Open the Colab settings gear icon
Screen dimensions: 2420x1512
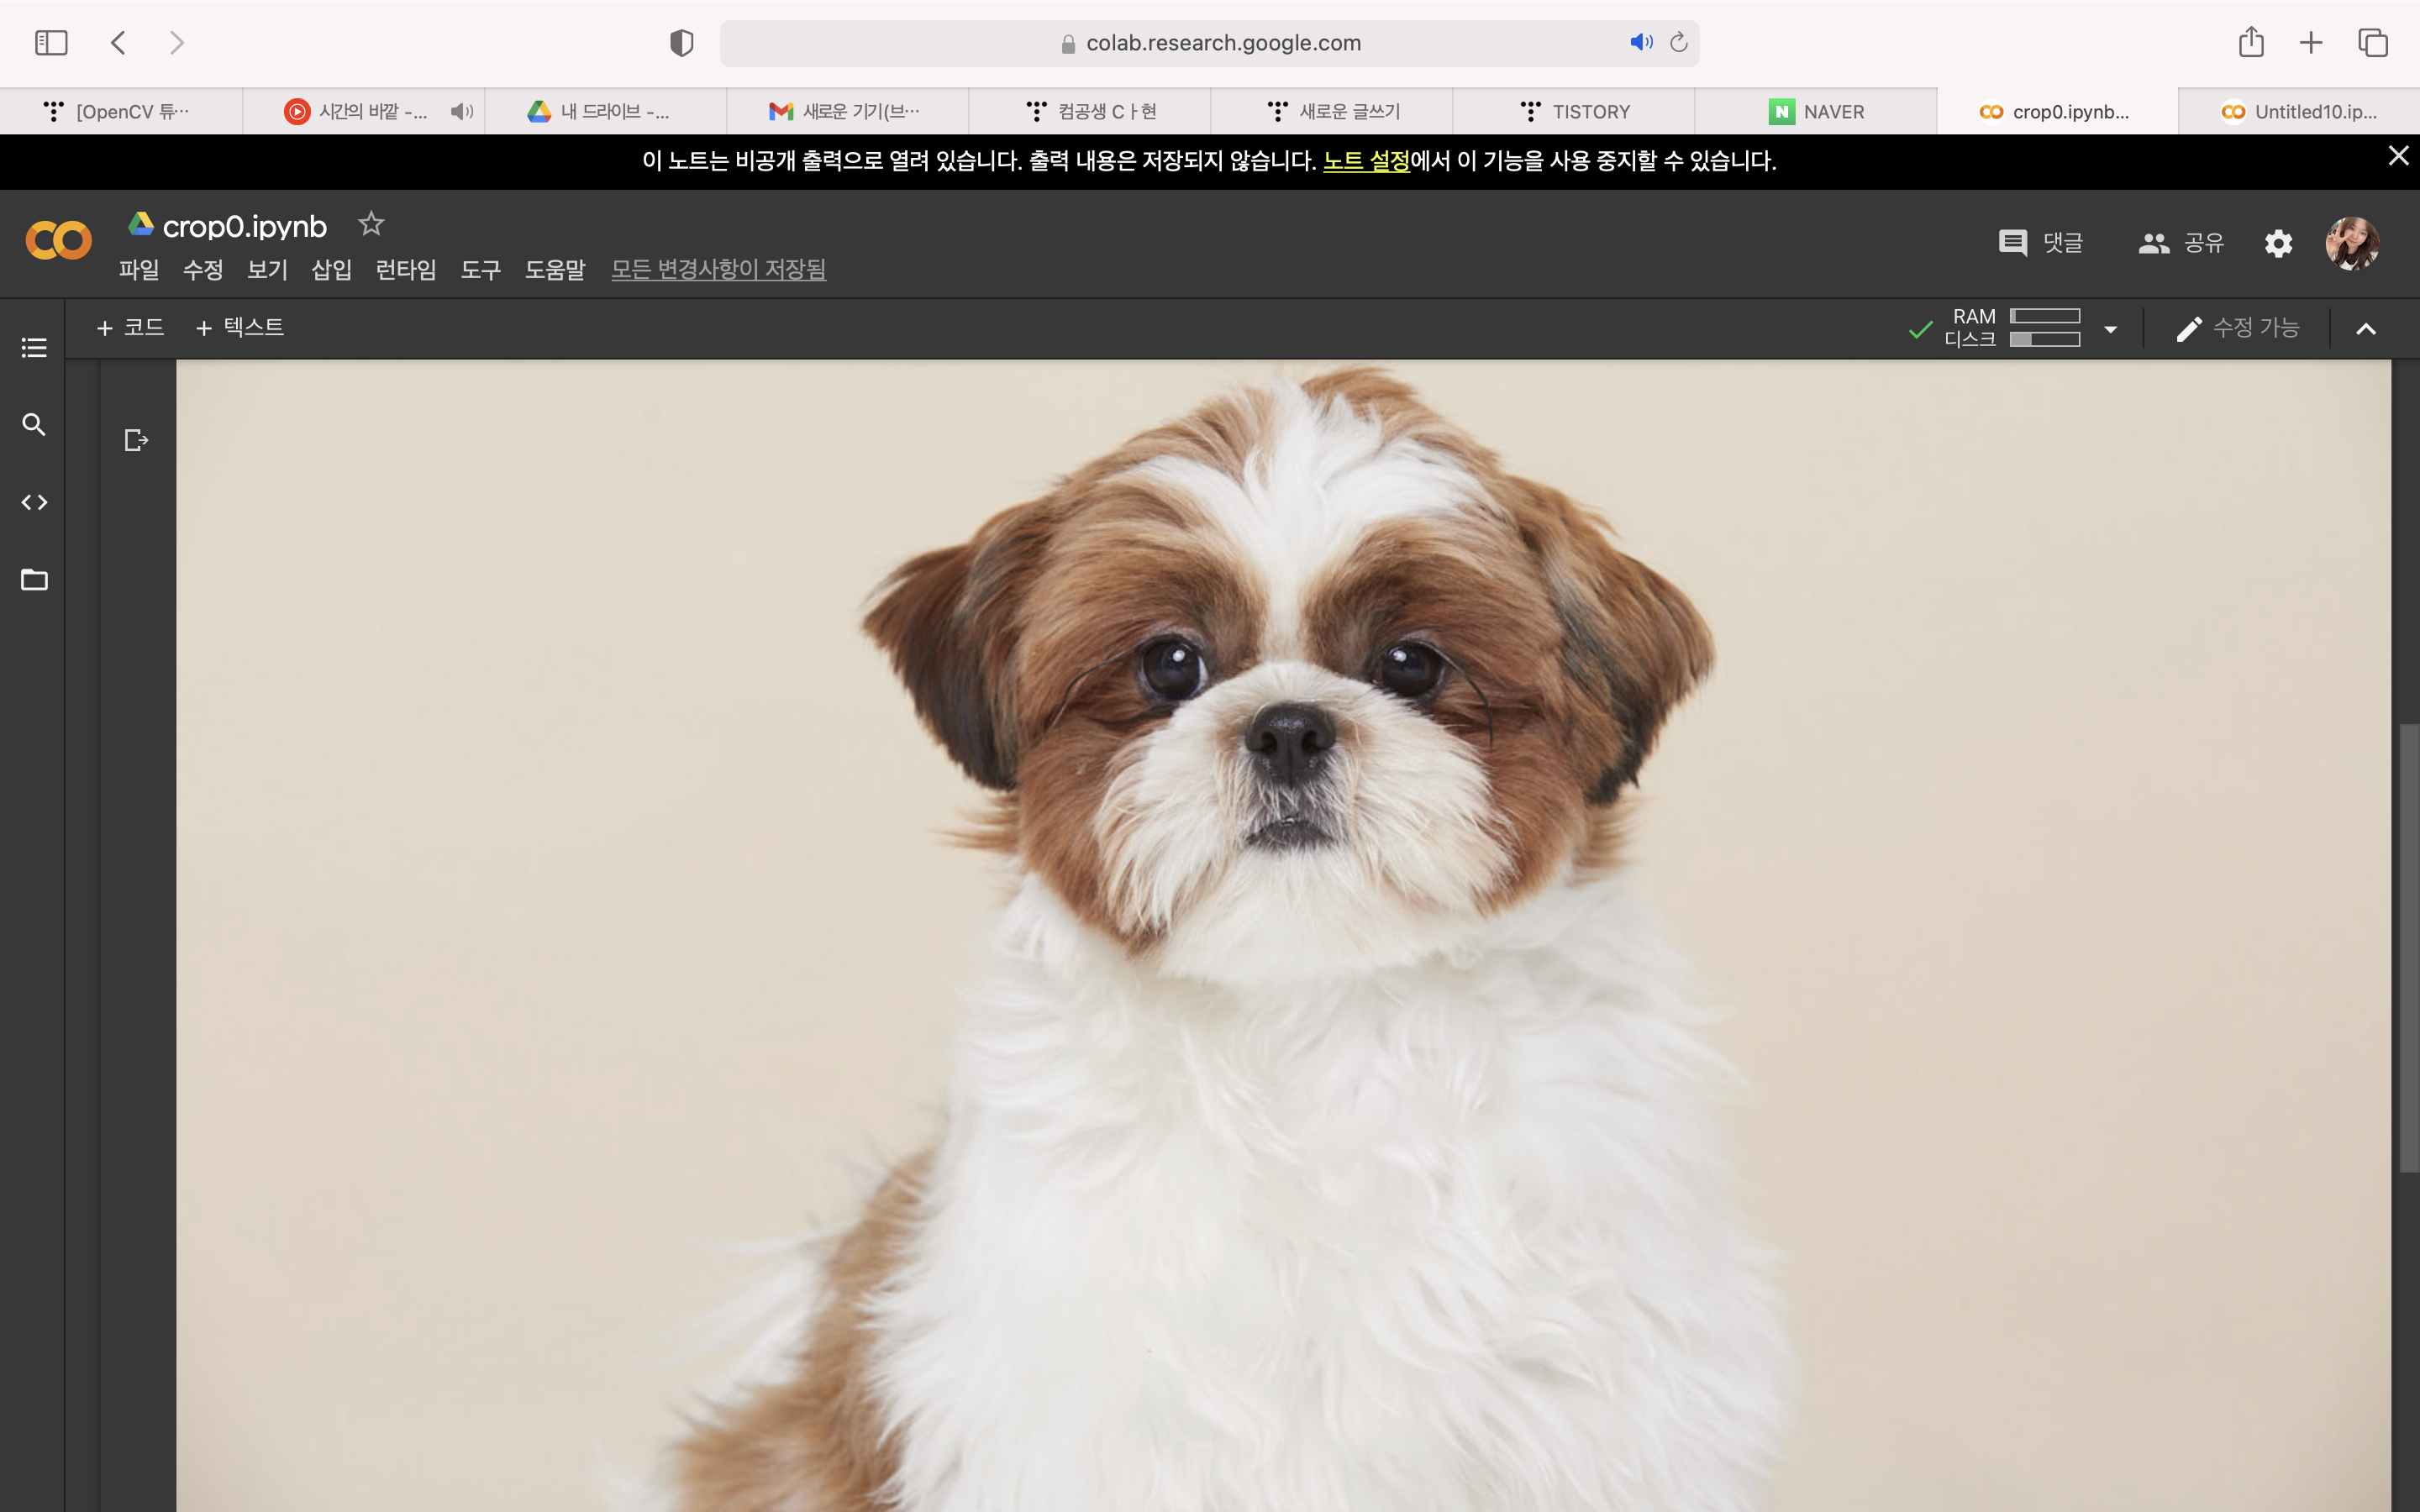coord(2278,243)
